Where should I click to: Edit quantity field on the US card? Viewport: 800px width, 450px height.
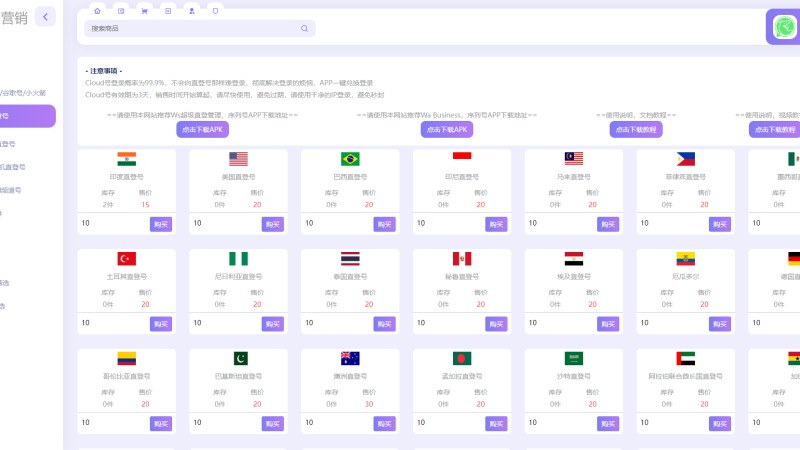pyautogui.click(x=225, y=223)
